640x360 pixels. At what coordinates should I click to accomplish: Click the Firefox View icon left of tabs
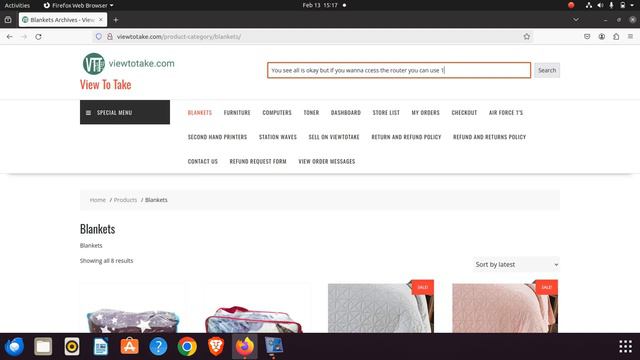point(8,20)
